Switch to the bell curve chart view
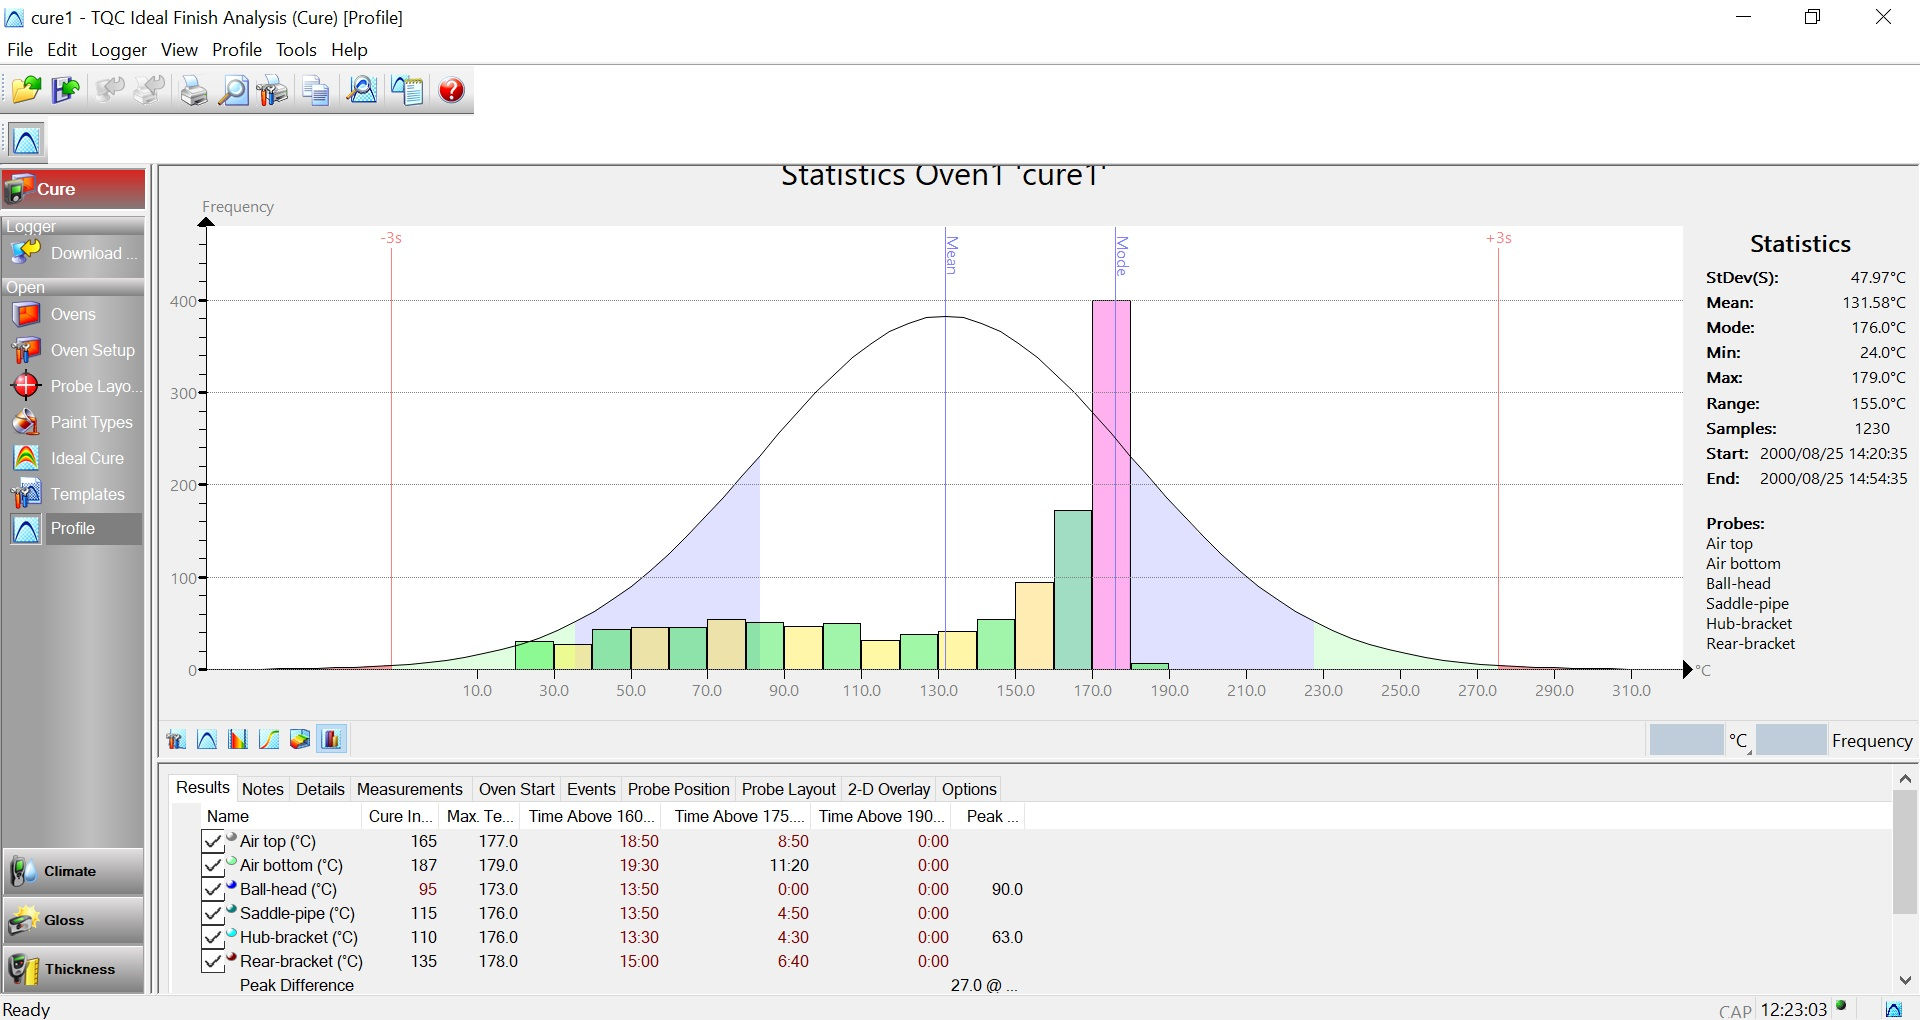Viewport: 1920px width, 1020px height. [x=207, y=739]
